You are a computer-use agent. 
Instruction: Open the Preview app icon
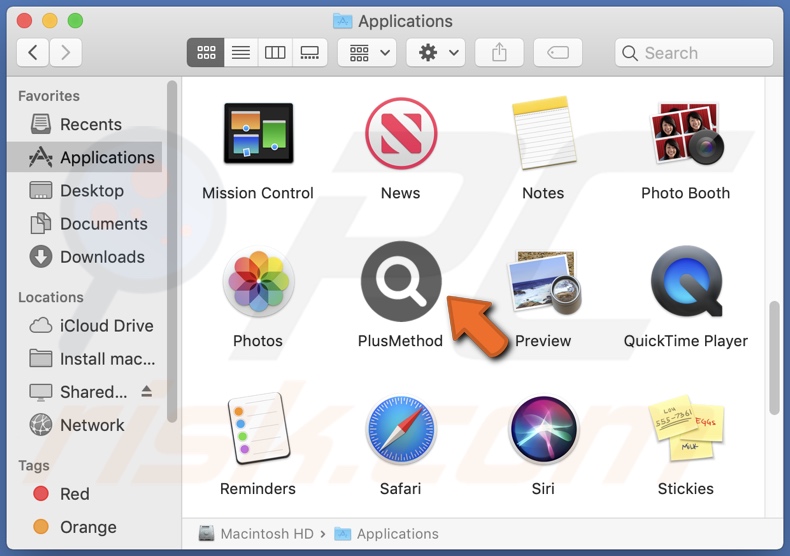(x=544, y=281)
